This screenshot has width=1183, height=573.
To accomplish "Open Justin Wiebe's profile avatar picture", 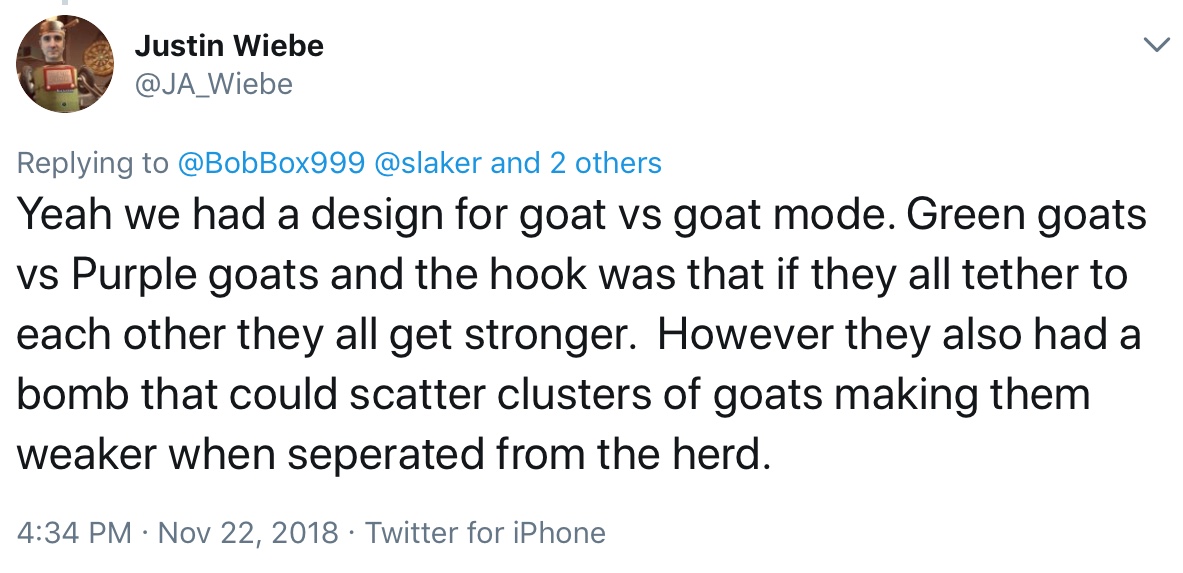I will (x=65, y=63).
